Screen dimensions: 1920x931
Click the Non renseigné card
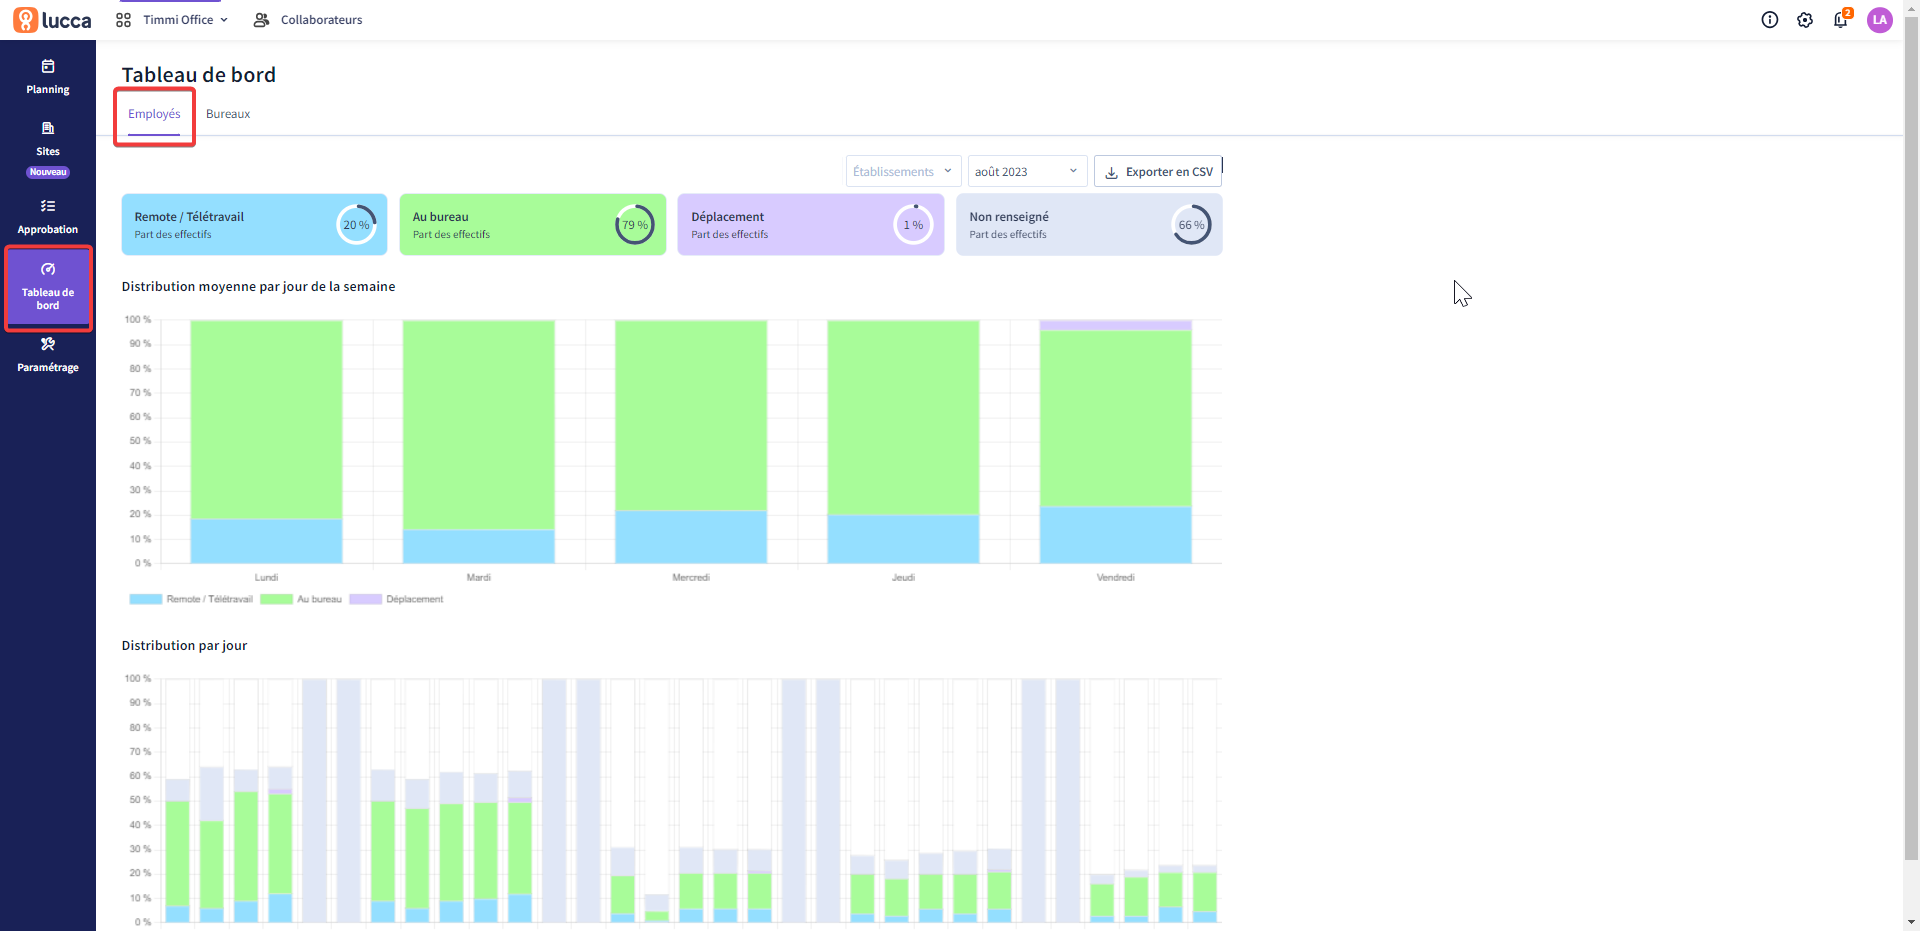(x=1089, y=224)
